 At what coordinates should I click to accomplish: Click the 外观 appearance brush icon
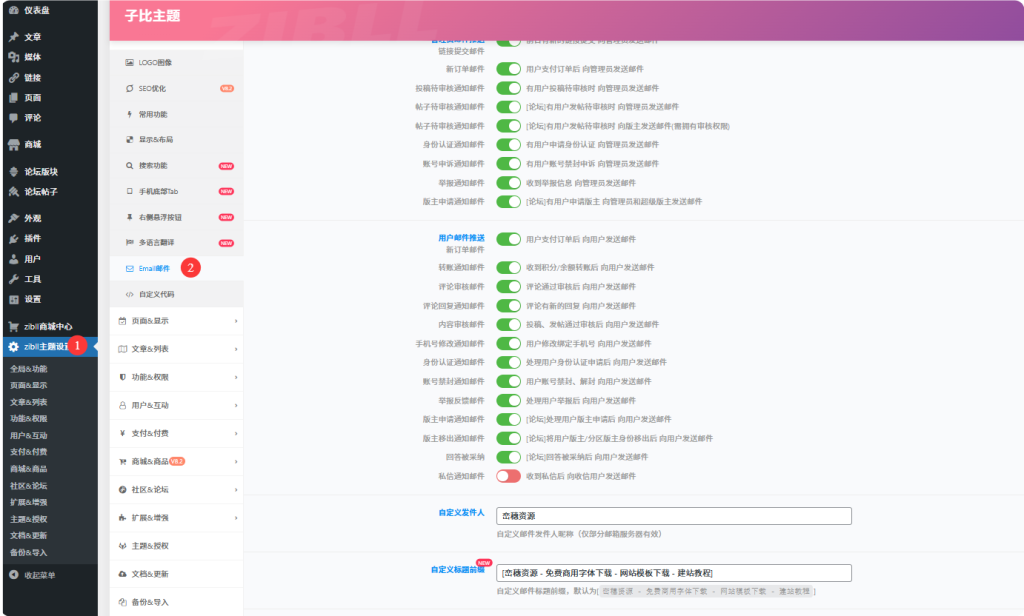(x=14, y=218)
